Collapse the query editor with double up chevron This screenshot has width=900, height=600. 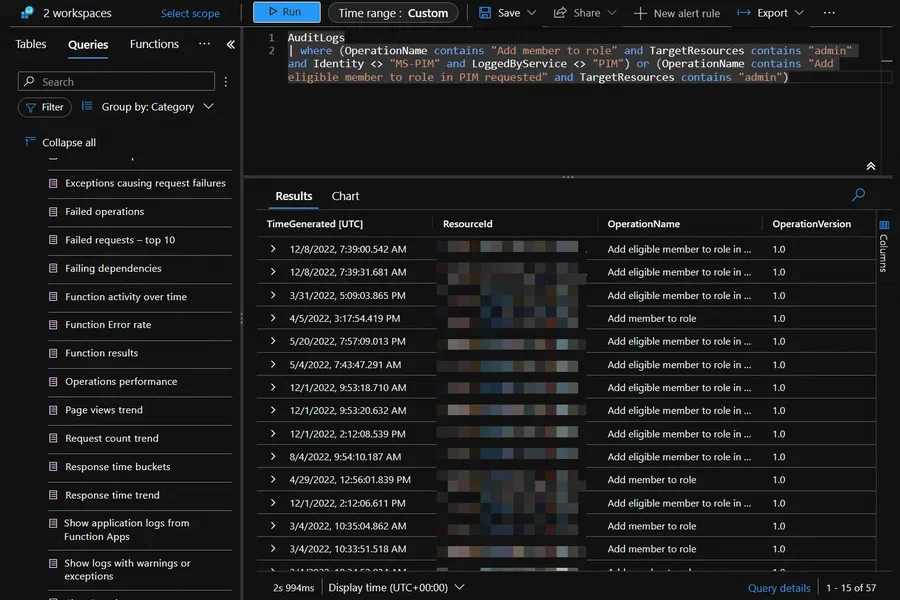coord(871,166)
